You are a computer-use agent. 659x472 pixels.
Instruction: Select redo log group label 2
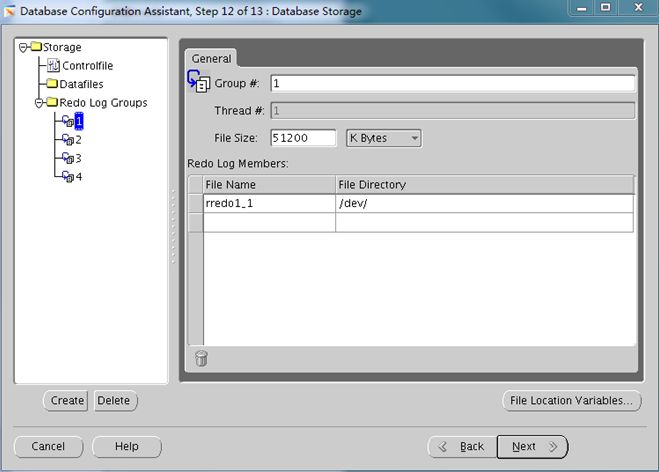(78, 140)
